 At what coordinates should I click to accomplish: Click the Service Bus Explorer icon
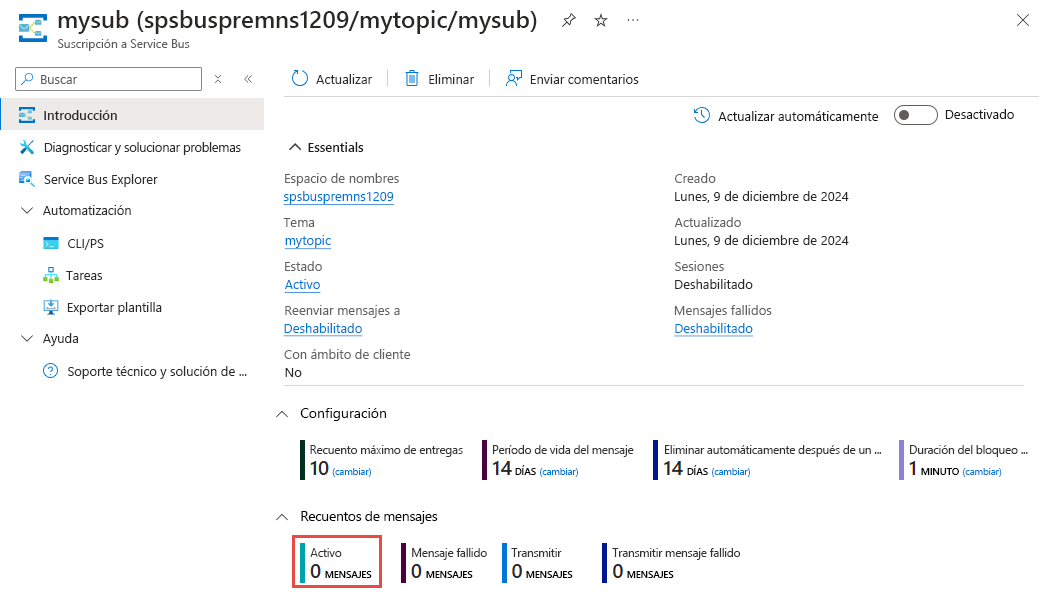tap(27, 179)
